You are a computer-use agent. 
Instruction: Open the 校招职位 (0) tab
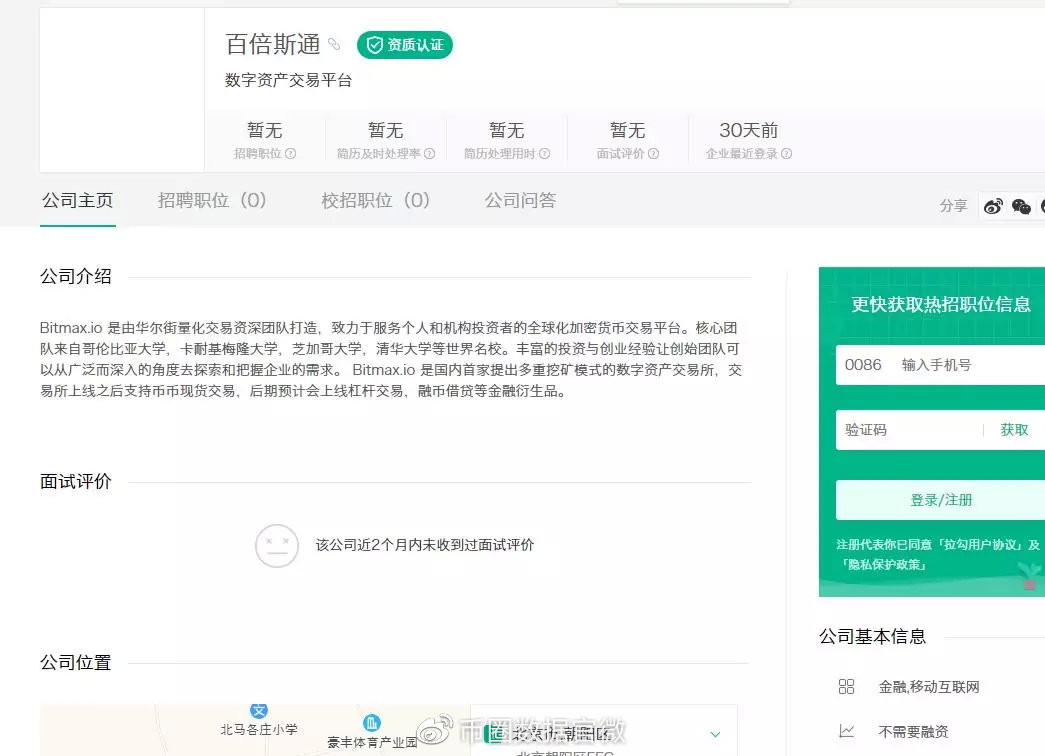pos(375,200)
